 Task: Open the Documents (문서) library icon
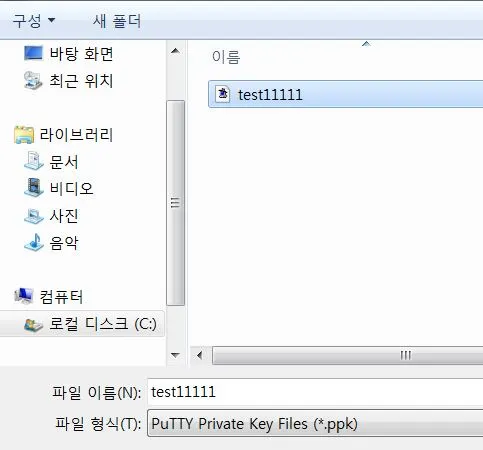click(x=34, y=161)
